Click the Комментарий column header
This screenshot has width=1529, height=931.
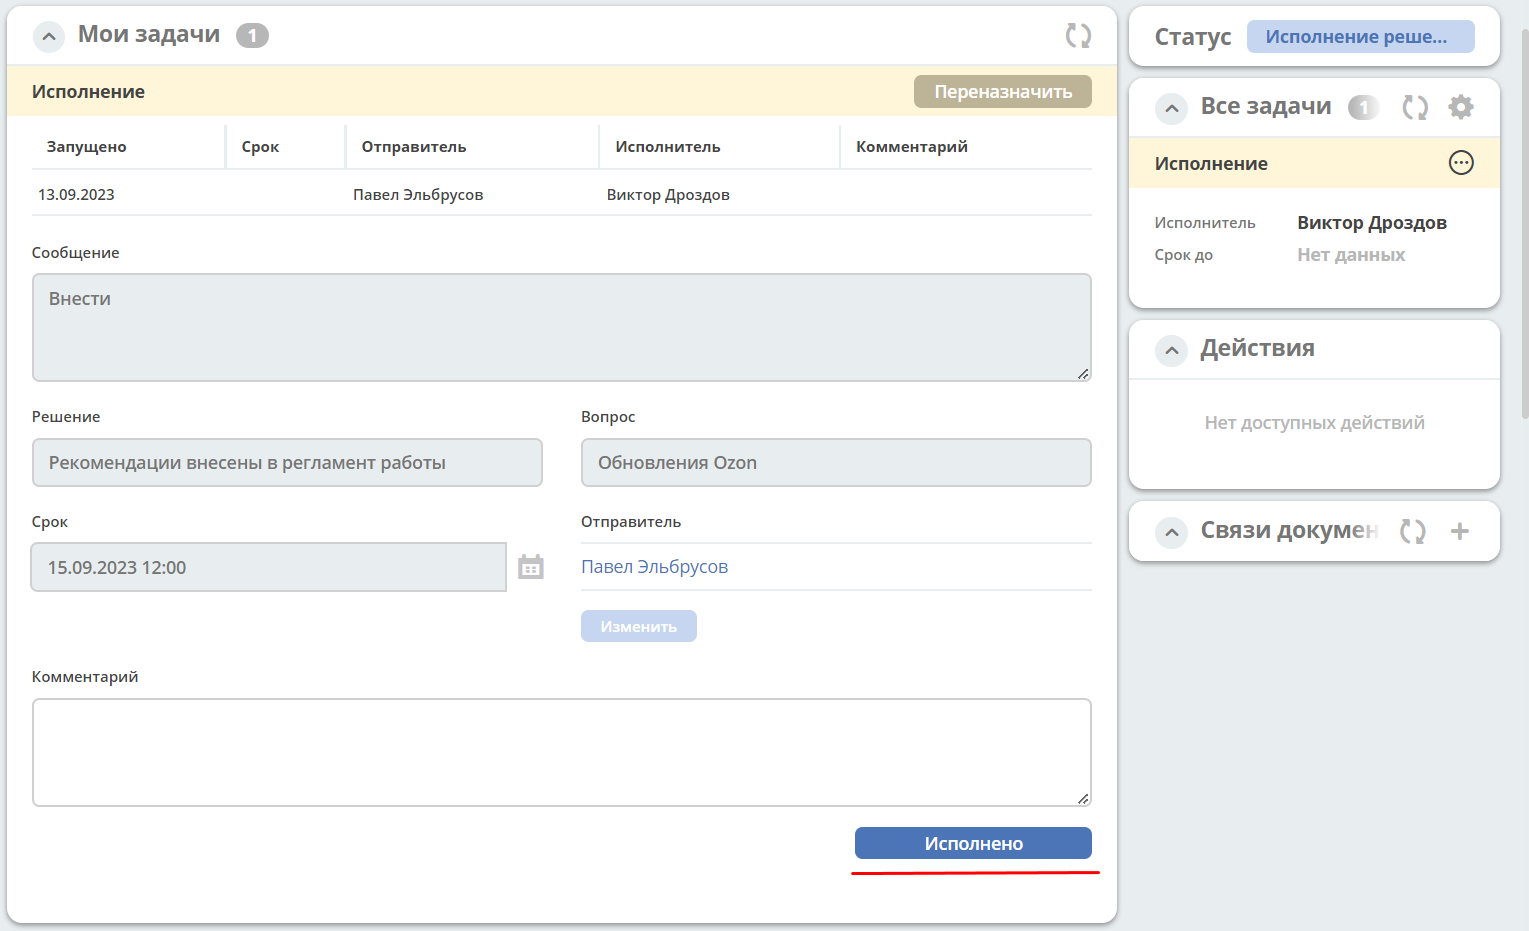pos(912,147)
